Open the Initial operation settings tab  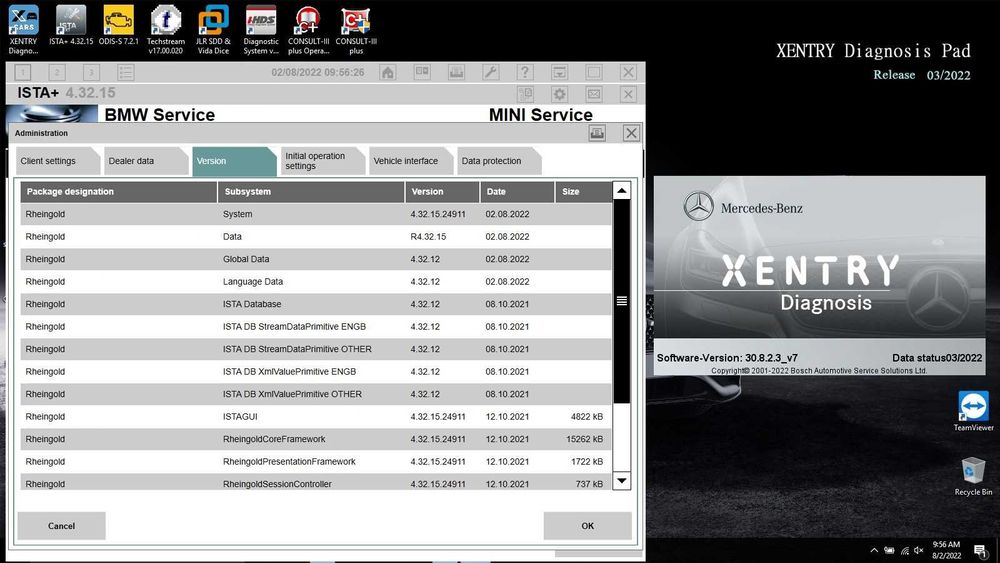tap(323, 161)
